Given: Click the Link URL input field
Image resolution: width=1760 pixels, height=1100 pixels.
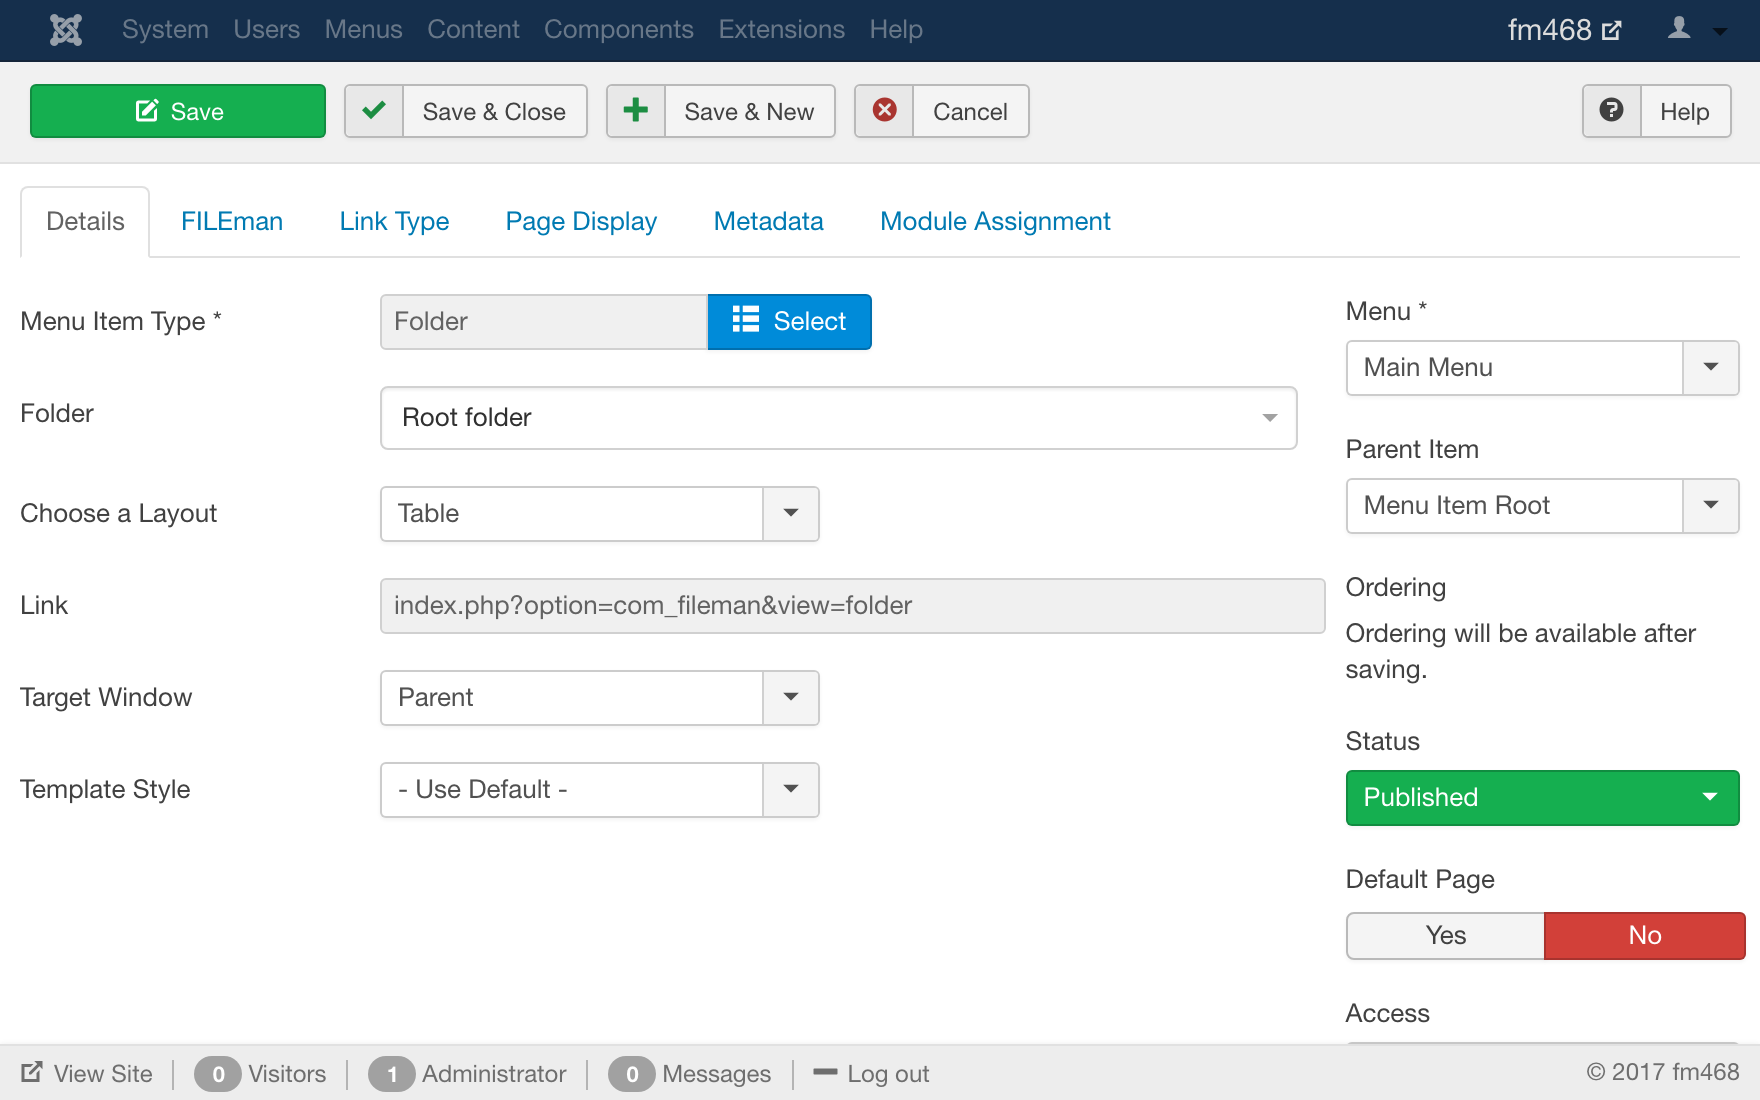Looking at the screenshot, I should [x=852, y=605].
